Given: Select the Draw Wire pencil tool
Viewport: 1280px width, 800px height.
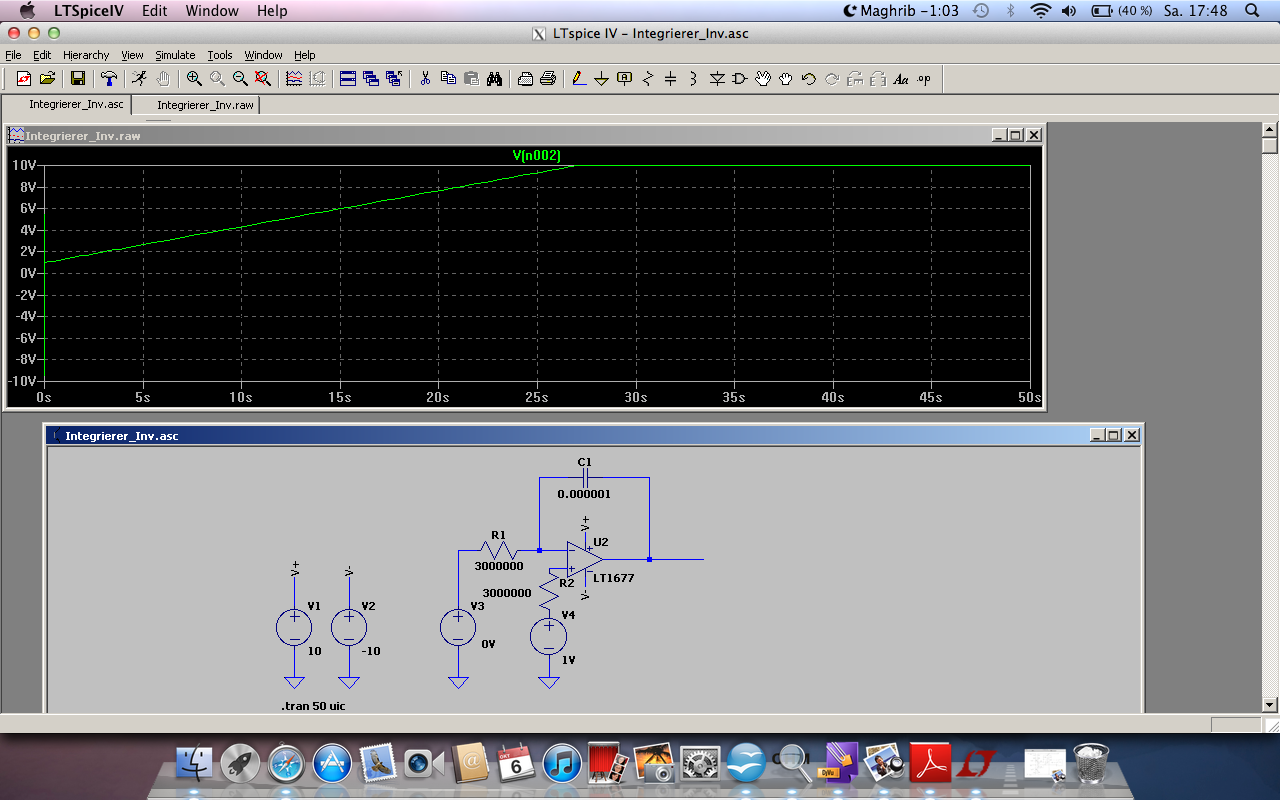Looking at the screenshot, I should click(x=579, y=79).
